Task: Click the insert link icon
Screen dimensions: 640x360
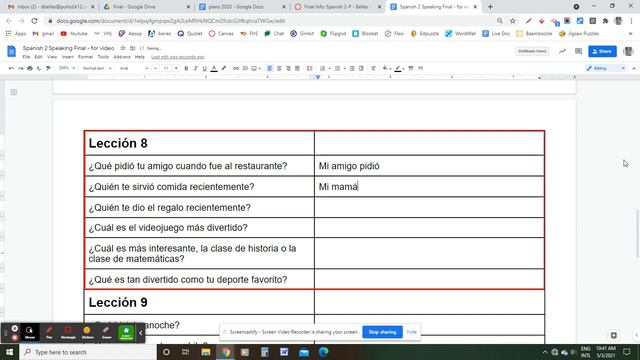Action: (x=236, y=68)
